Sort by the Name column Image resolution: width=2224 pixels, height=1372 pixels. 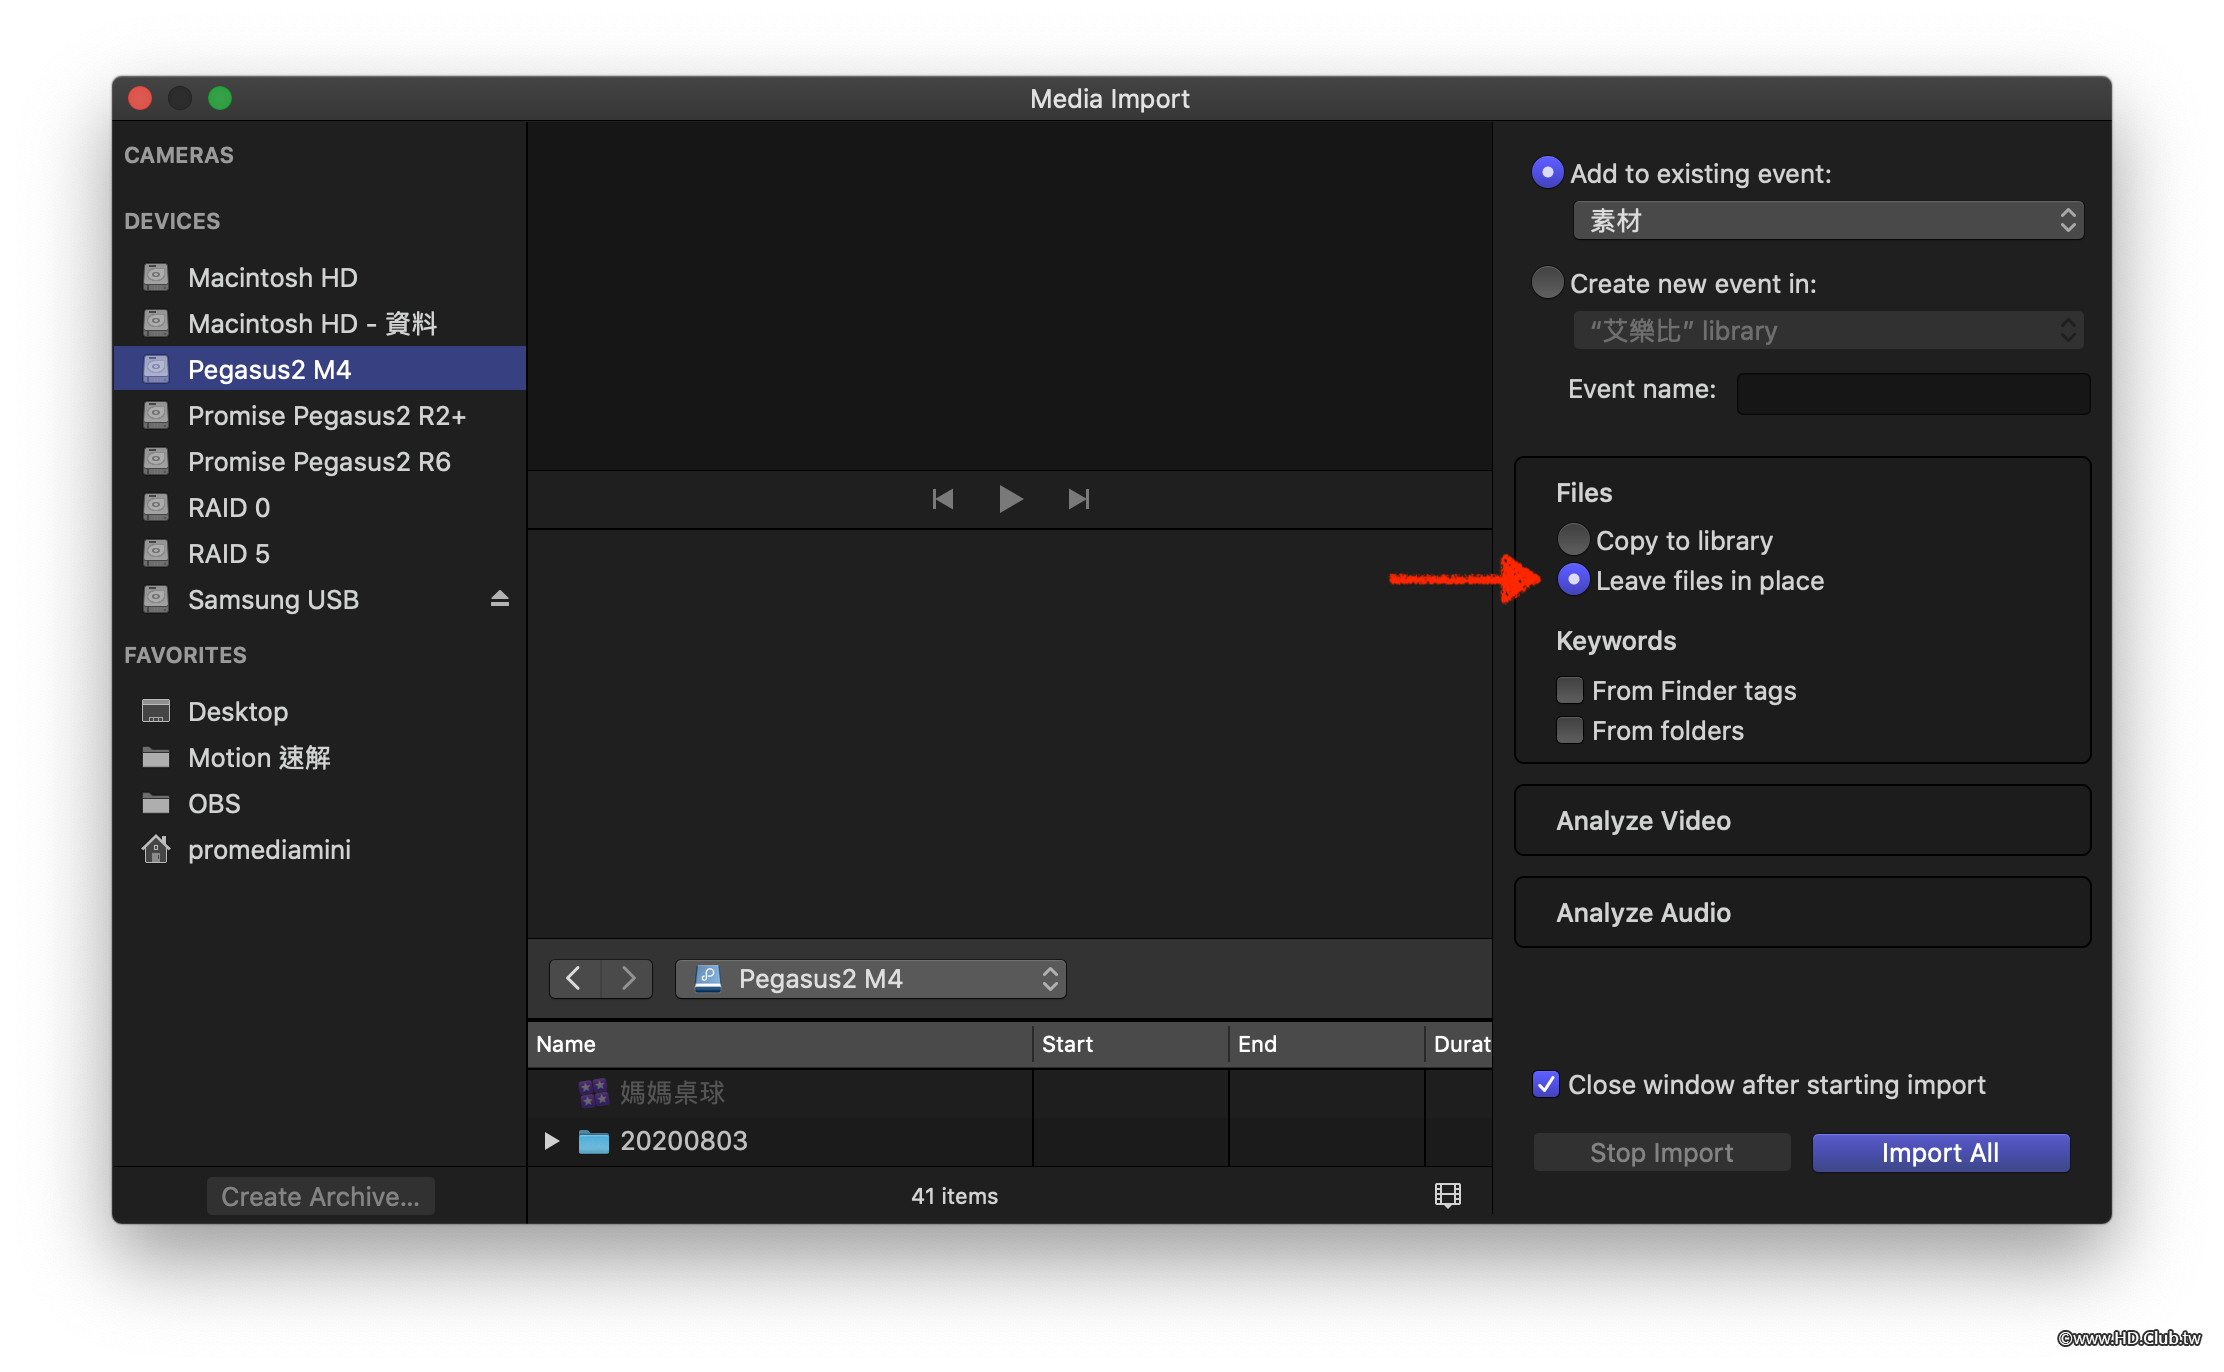[x=780, y=1044]
